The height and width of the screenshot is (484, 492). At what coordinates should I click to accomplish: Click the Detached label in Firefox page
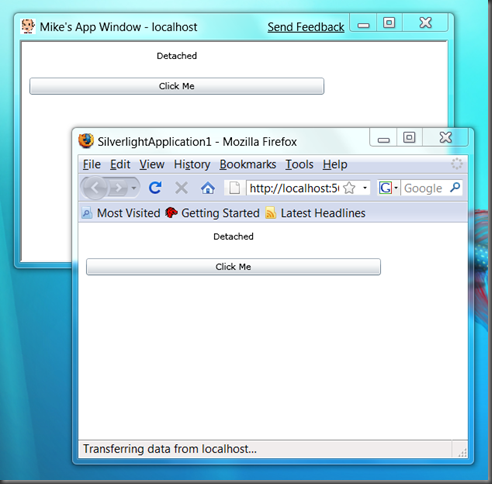coord(233,236)
